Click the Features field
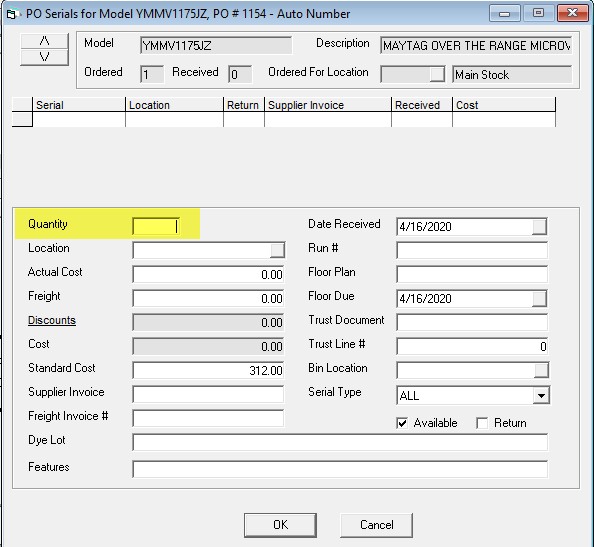The height and width of the screenshot is (547, 594). click(x=340, y=469)
